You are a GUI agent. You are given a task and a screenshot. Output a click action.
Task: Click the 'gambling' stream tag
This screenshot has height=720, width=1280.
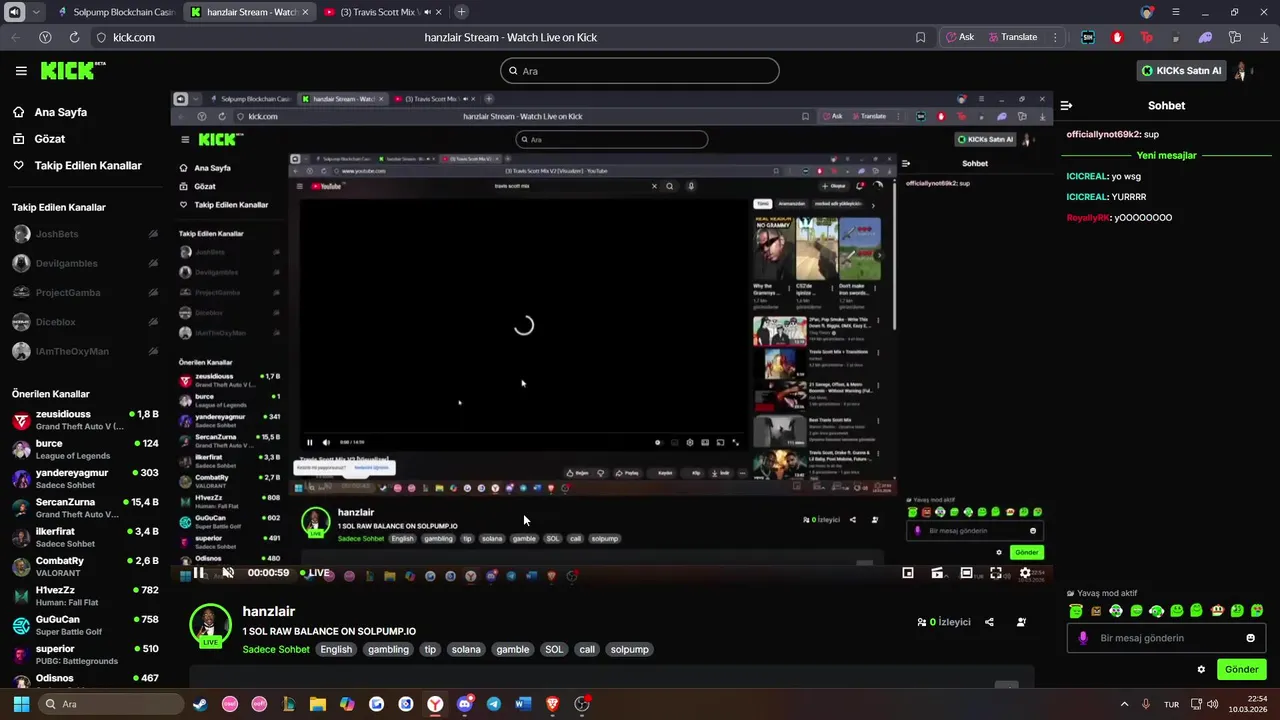(x=388, y=649)
